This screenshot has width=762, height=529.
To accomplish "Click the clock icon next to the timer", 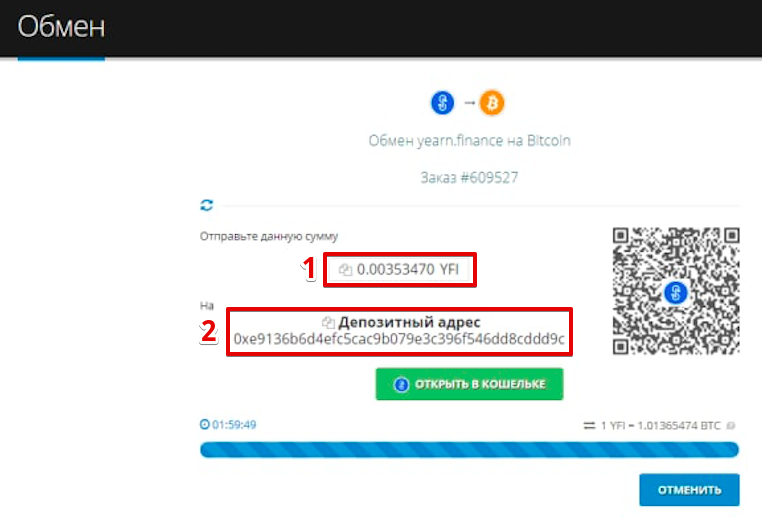I will coord(205,425).
